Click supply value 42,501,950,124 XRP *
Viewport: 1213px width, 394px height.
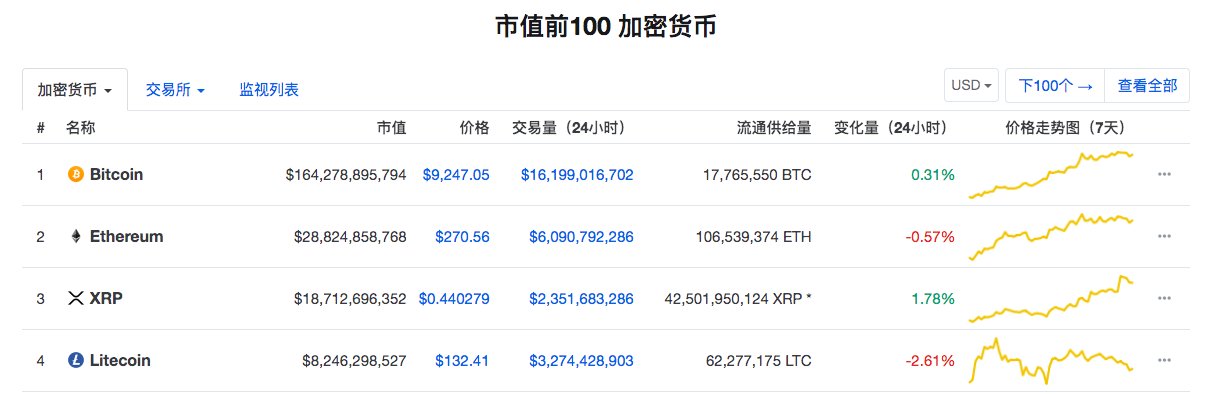click(x=738, y=299)
